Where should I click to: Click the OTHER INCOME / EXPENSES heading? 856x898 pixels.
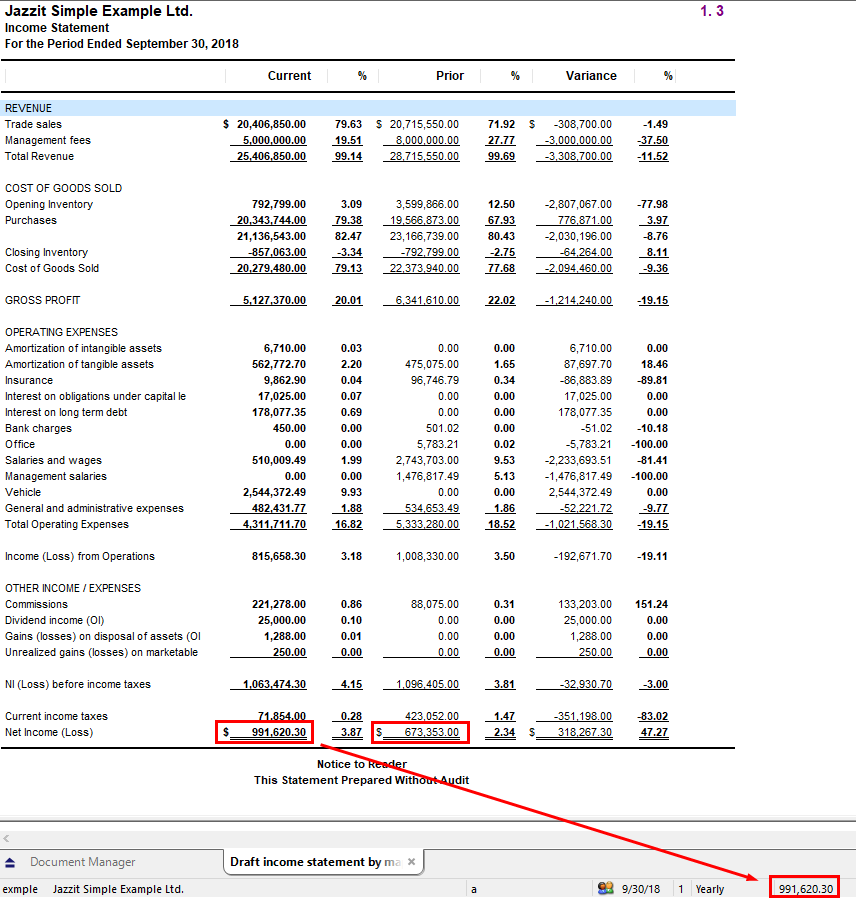pyautogui.click(x=73, y=589)
